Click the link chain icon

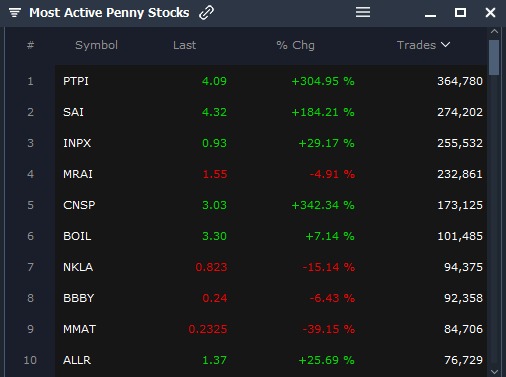(206, 13)
